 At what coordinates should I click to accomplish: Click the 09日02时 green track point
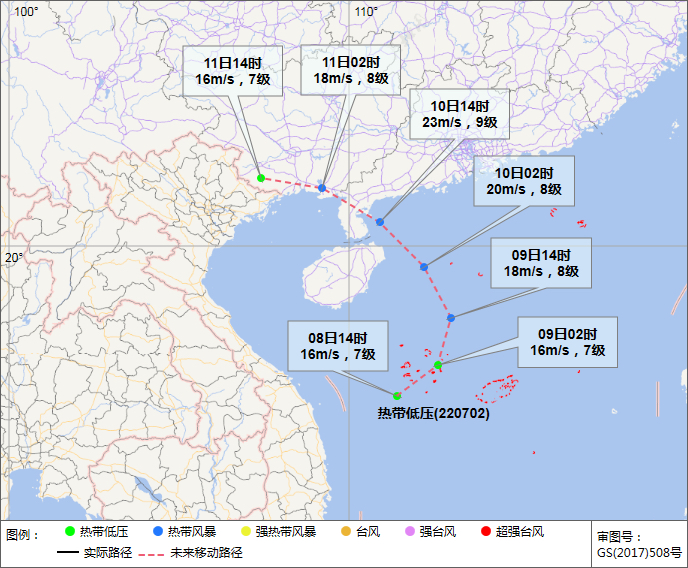click(x=438, y=365)
